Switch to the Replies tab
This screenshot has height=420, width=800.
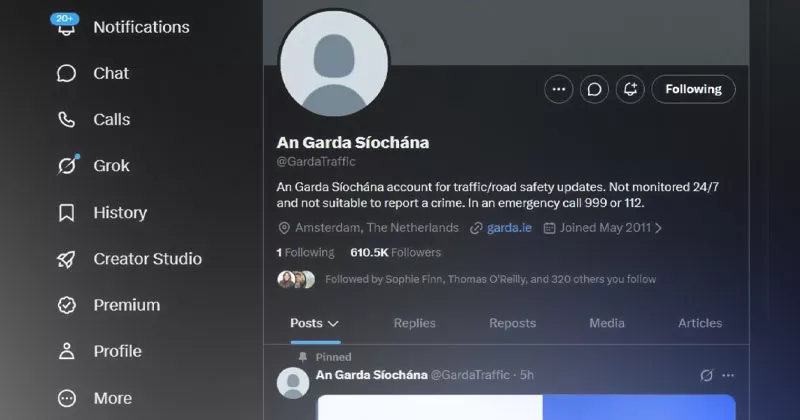[x=414, y=323]
